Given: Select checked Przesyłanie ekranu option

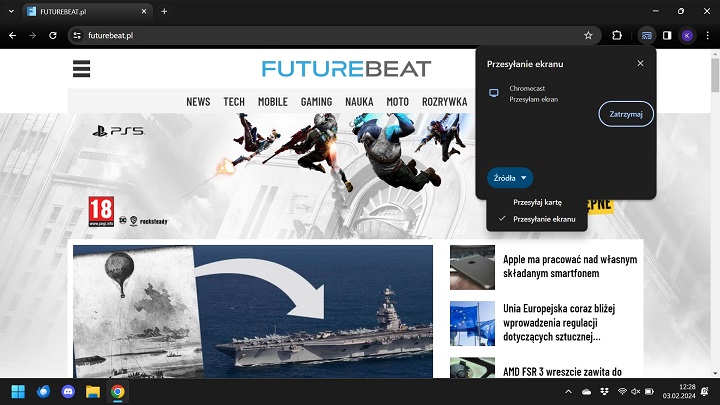Looking at the screenshot, I should tap(544, 218).
